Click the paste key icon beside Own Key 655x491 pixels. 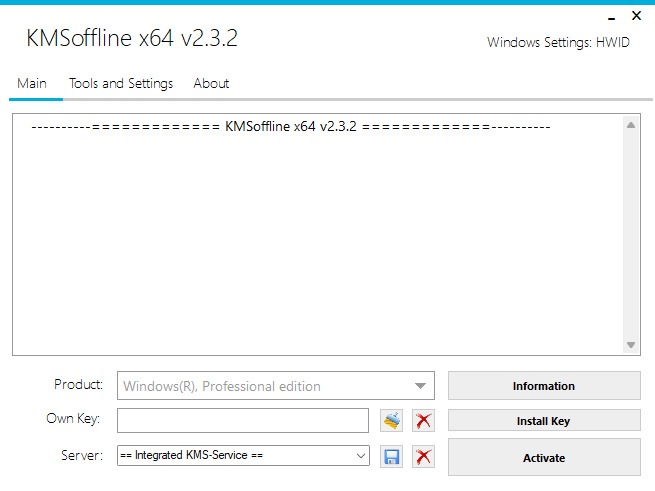(391, 420)
